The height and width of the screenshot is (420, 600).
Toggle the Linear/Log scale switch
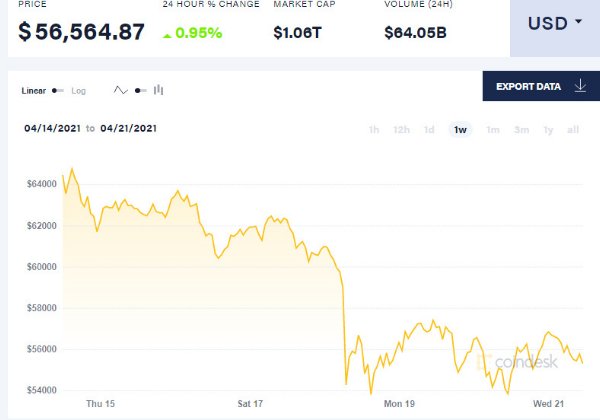point(58,91)
